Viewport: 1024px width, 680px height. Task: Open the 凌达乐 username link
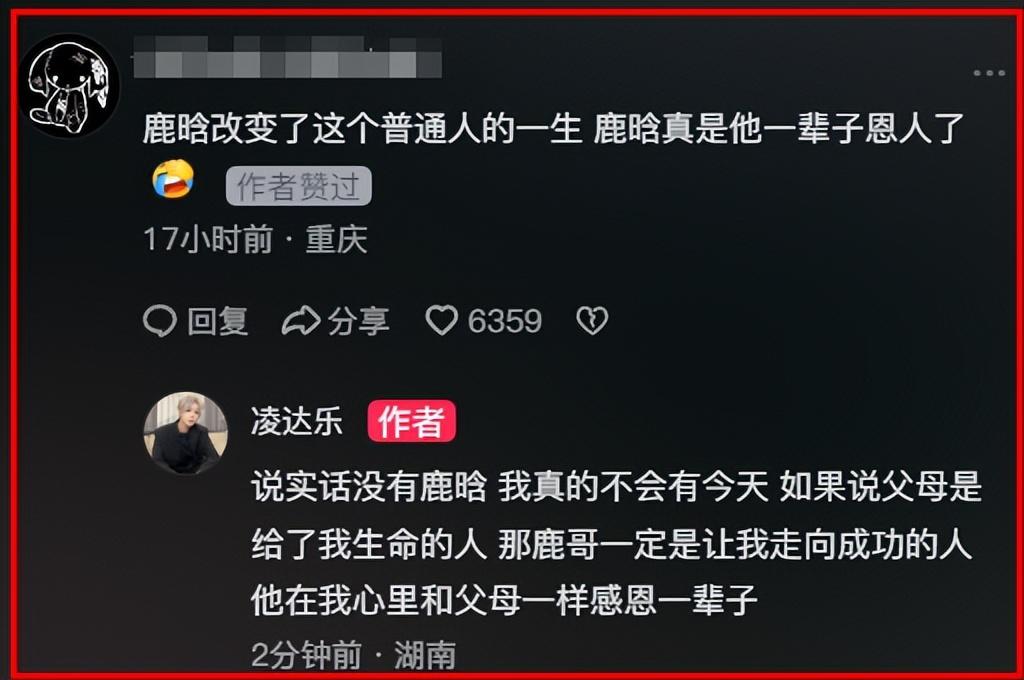coord(296,421)
